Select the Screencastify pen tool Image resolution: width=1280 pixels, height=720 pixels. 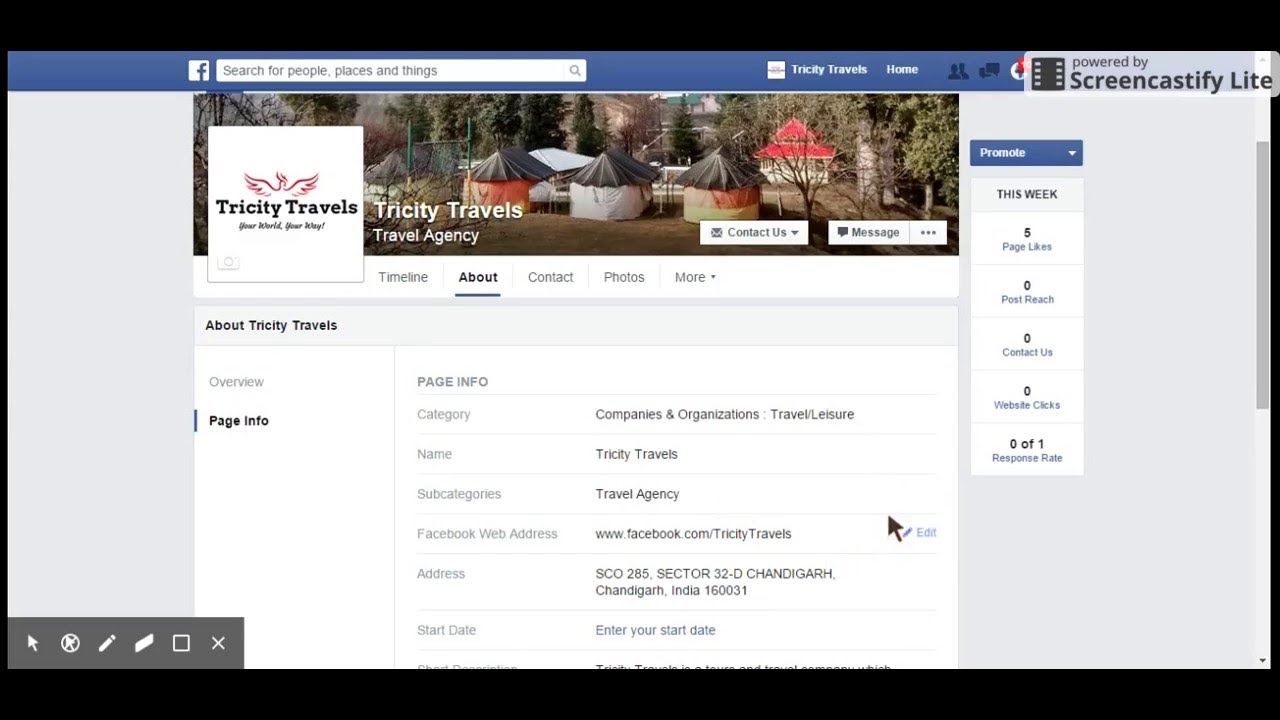pyautogui.click(x=107, y=643)
